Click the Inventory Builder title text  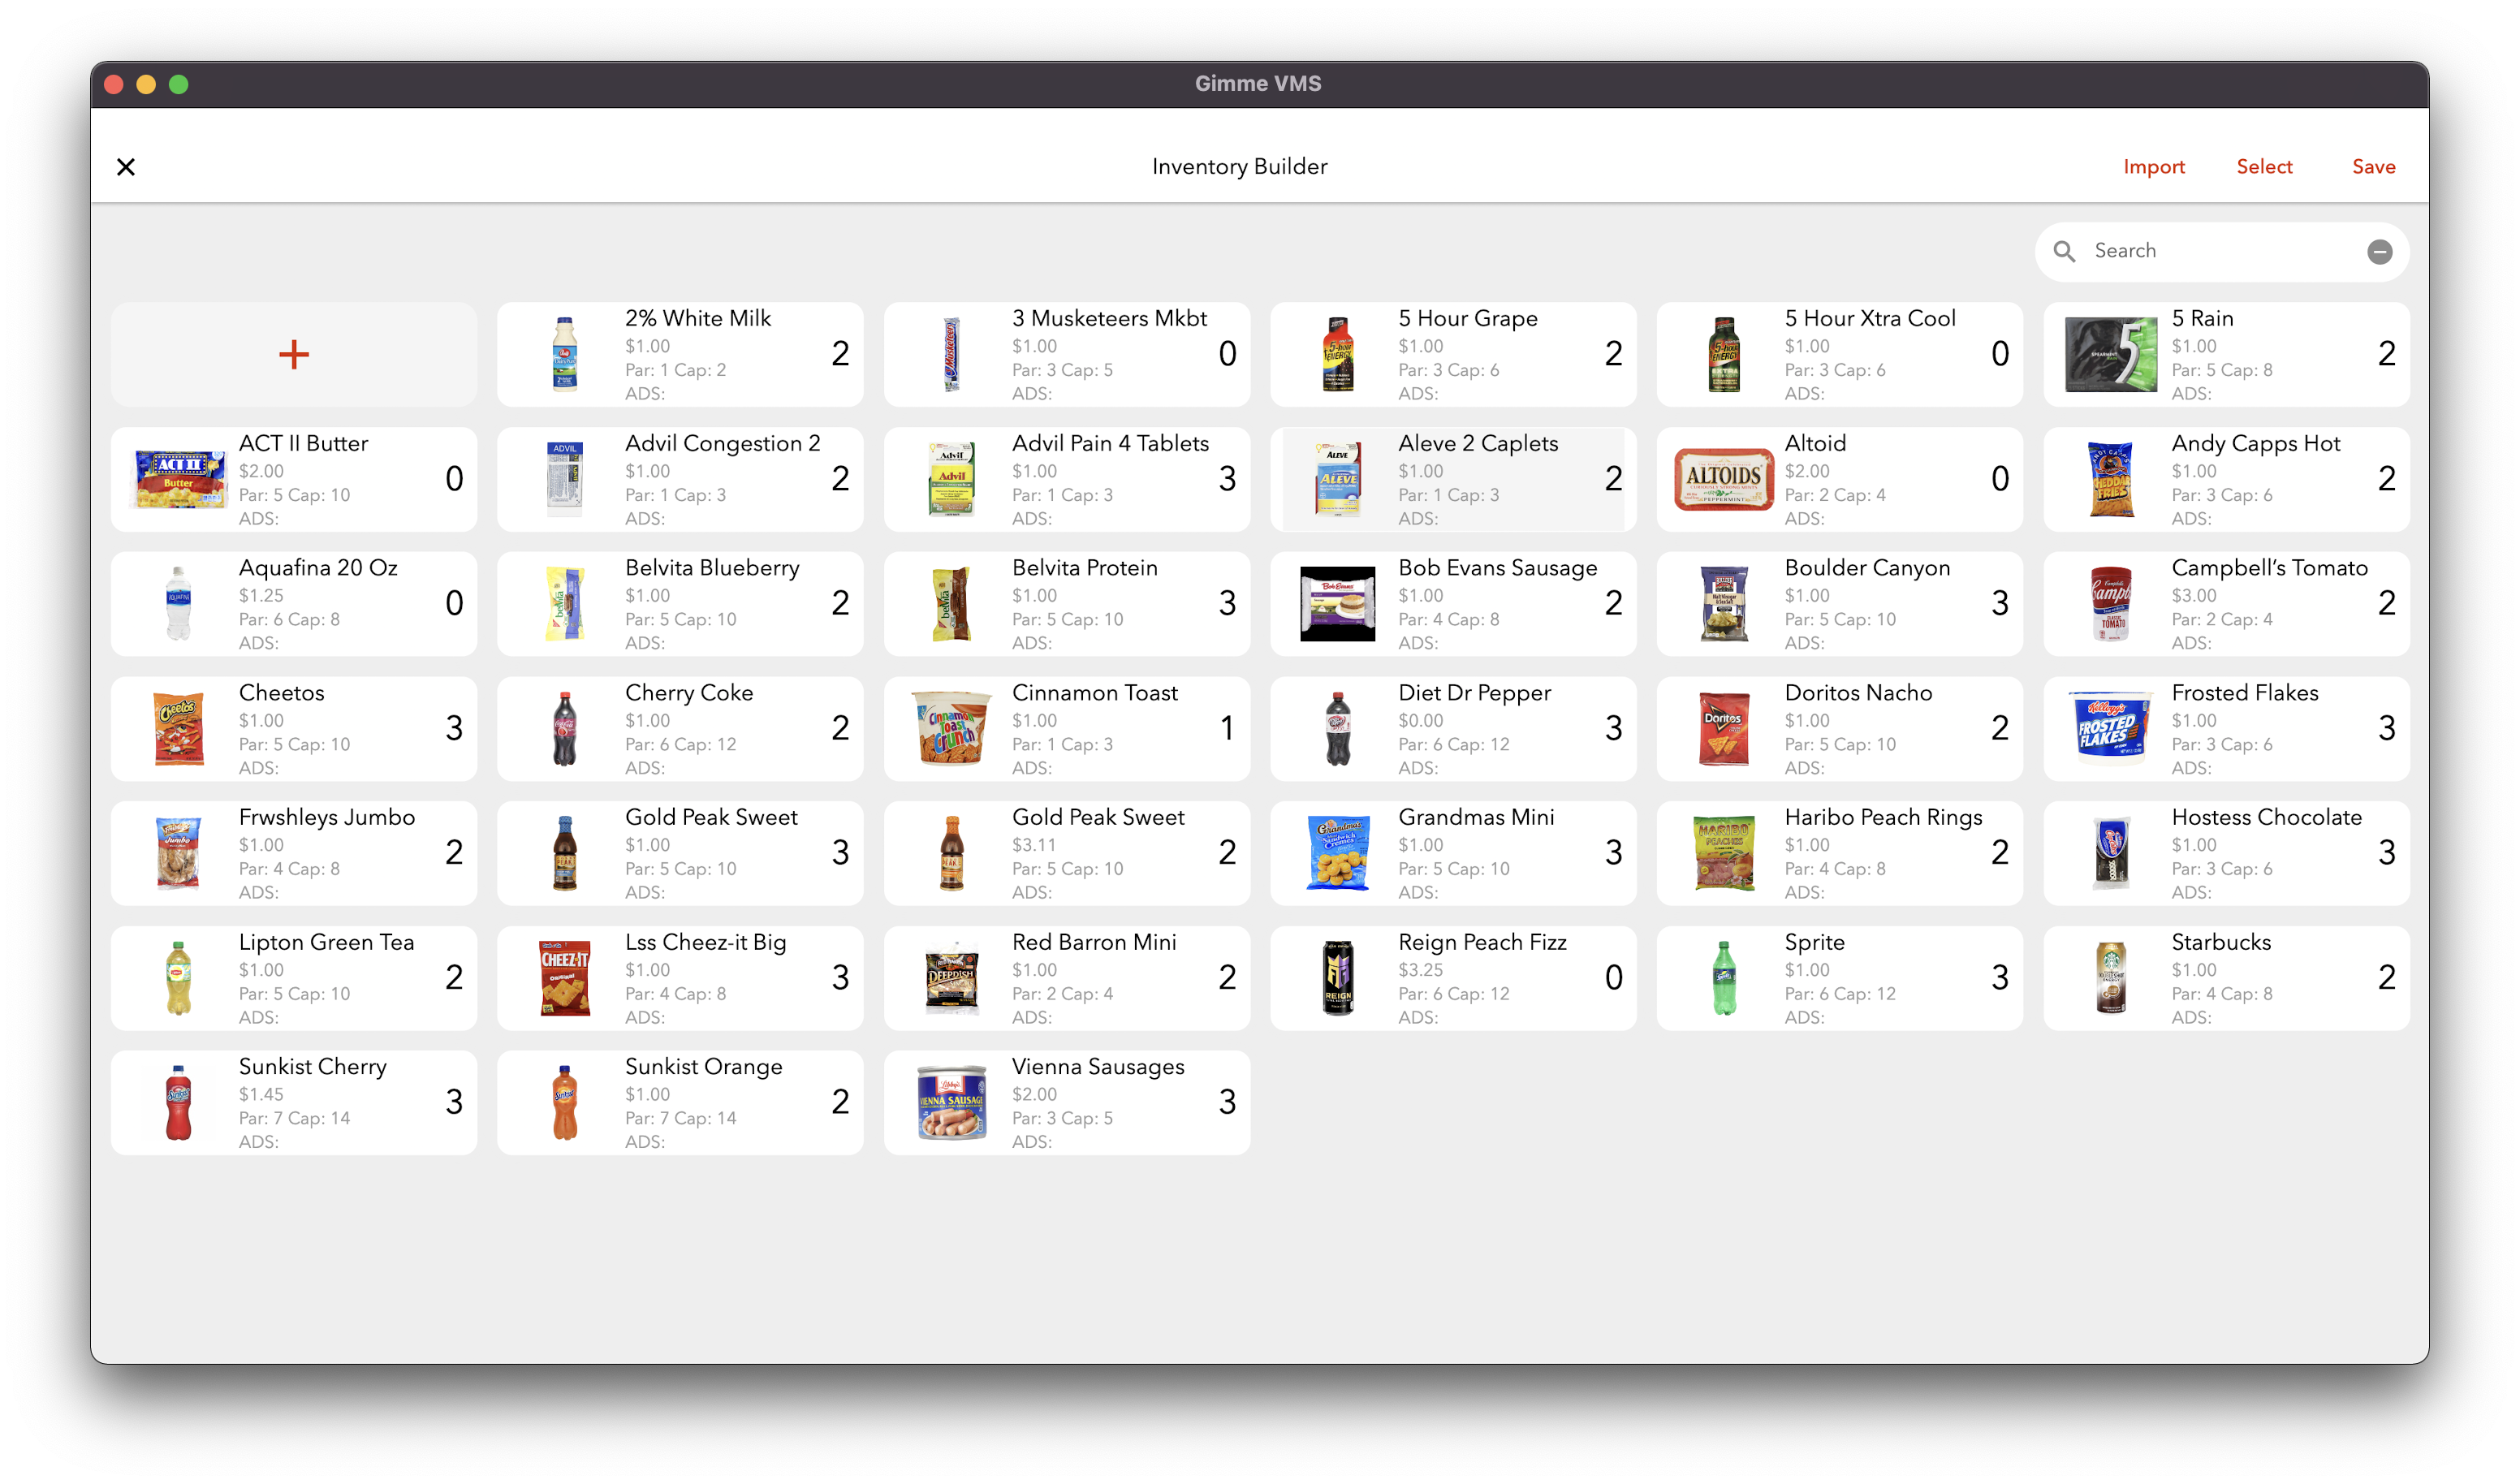pyautogui.click(x=1239, y=167)
